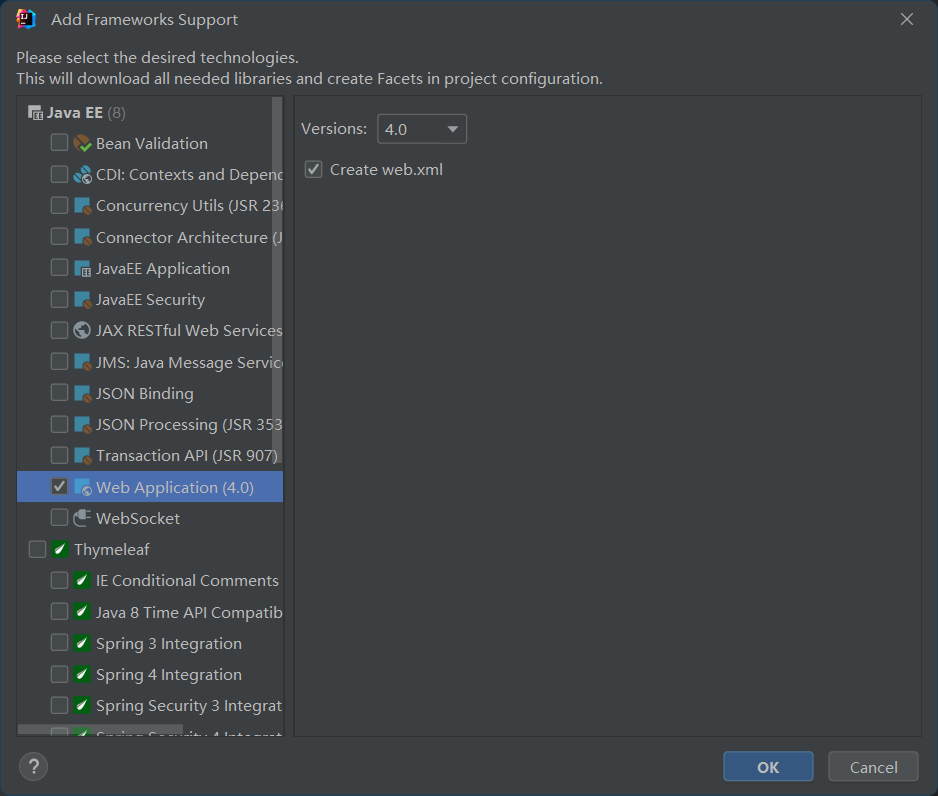Click the Thymeleaf leaf icon
938x796 pixels.
[61, 549]
